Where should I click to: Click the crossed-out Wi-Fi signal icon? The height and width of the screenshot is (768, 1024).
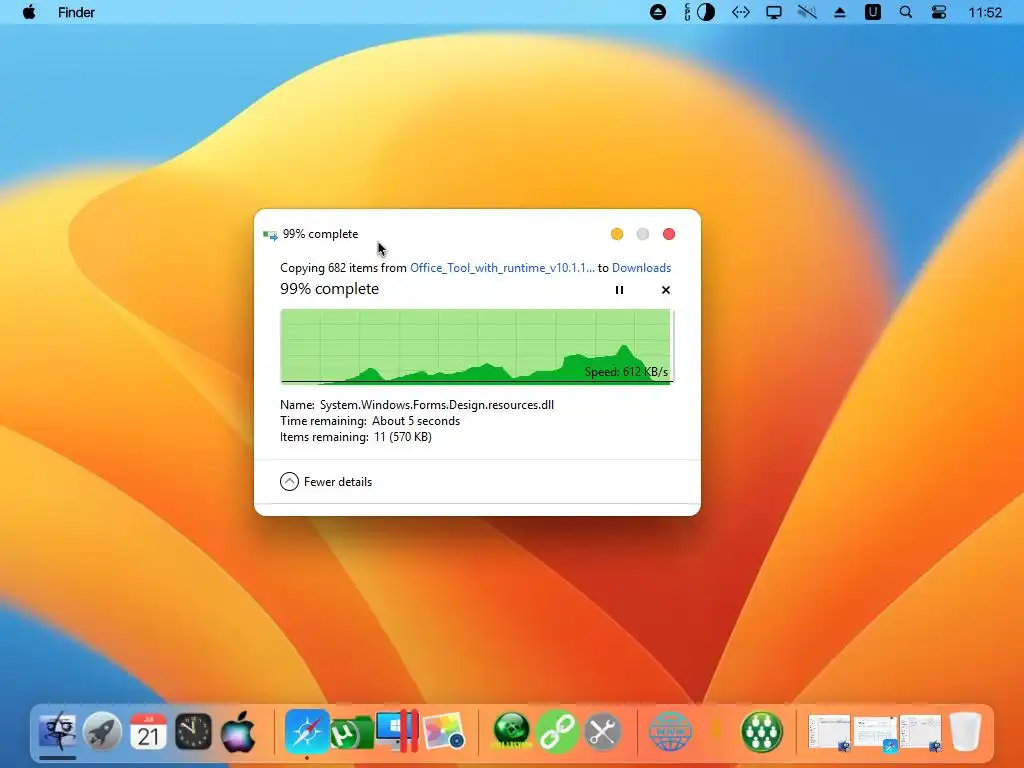coord(807,12)
